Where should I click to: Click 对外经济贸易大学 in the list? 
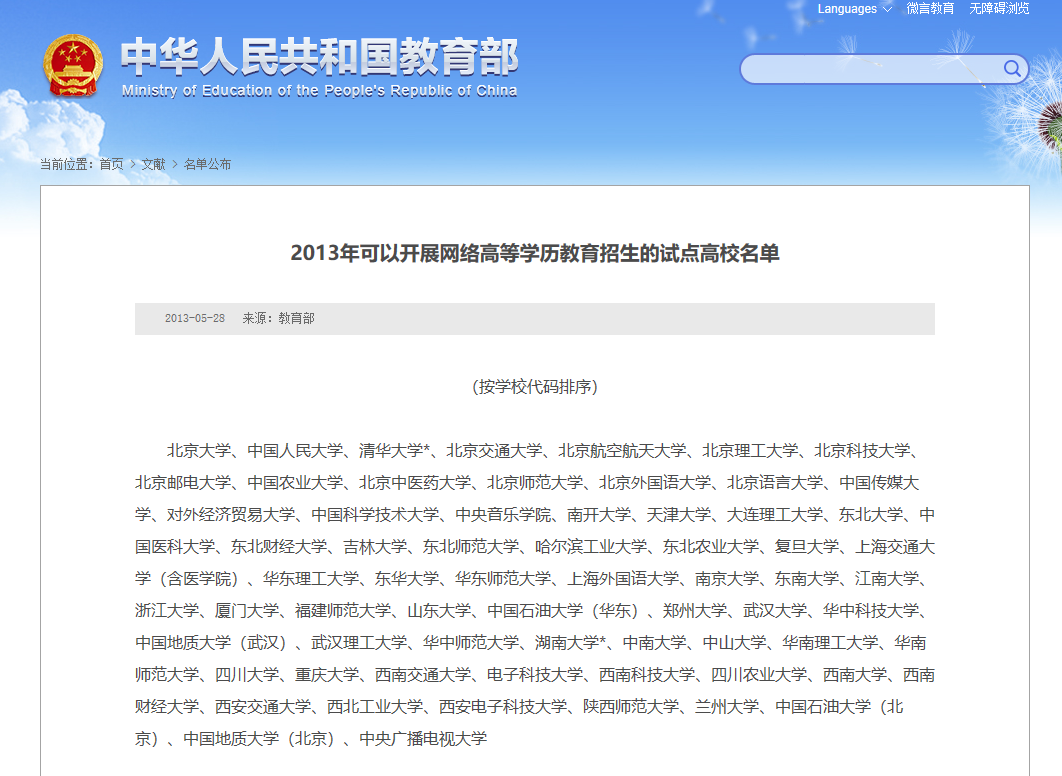coord(231,515)
